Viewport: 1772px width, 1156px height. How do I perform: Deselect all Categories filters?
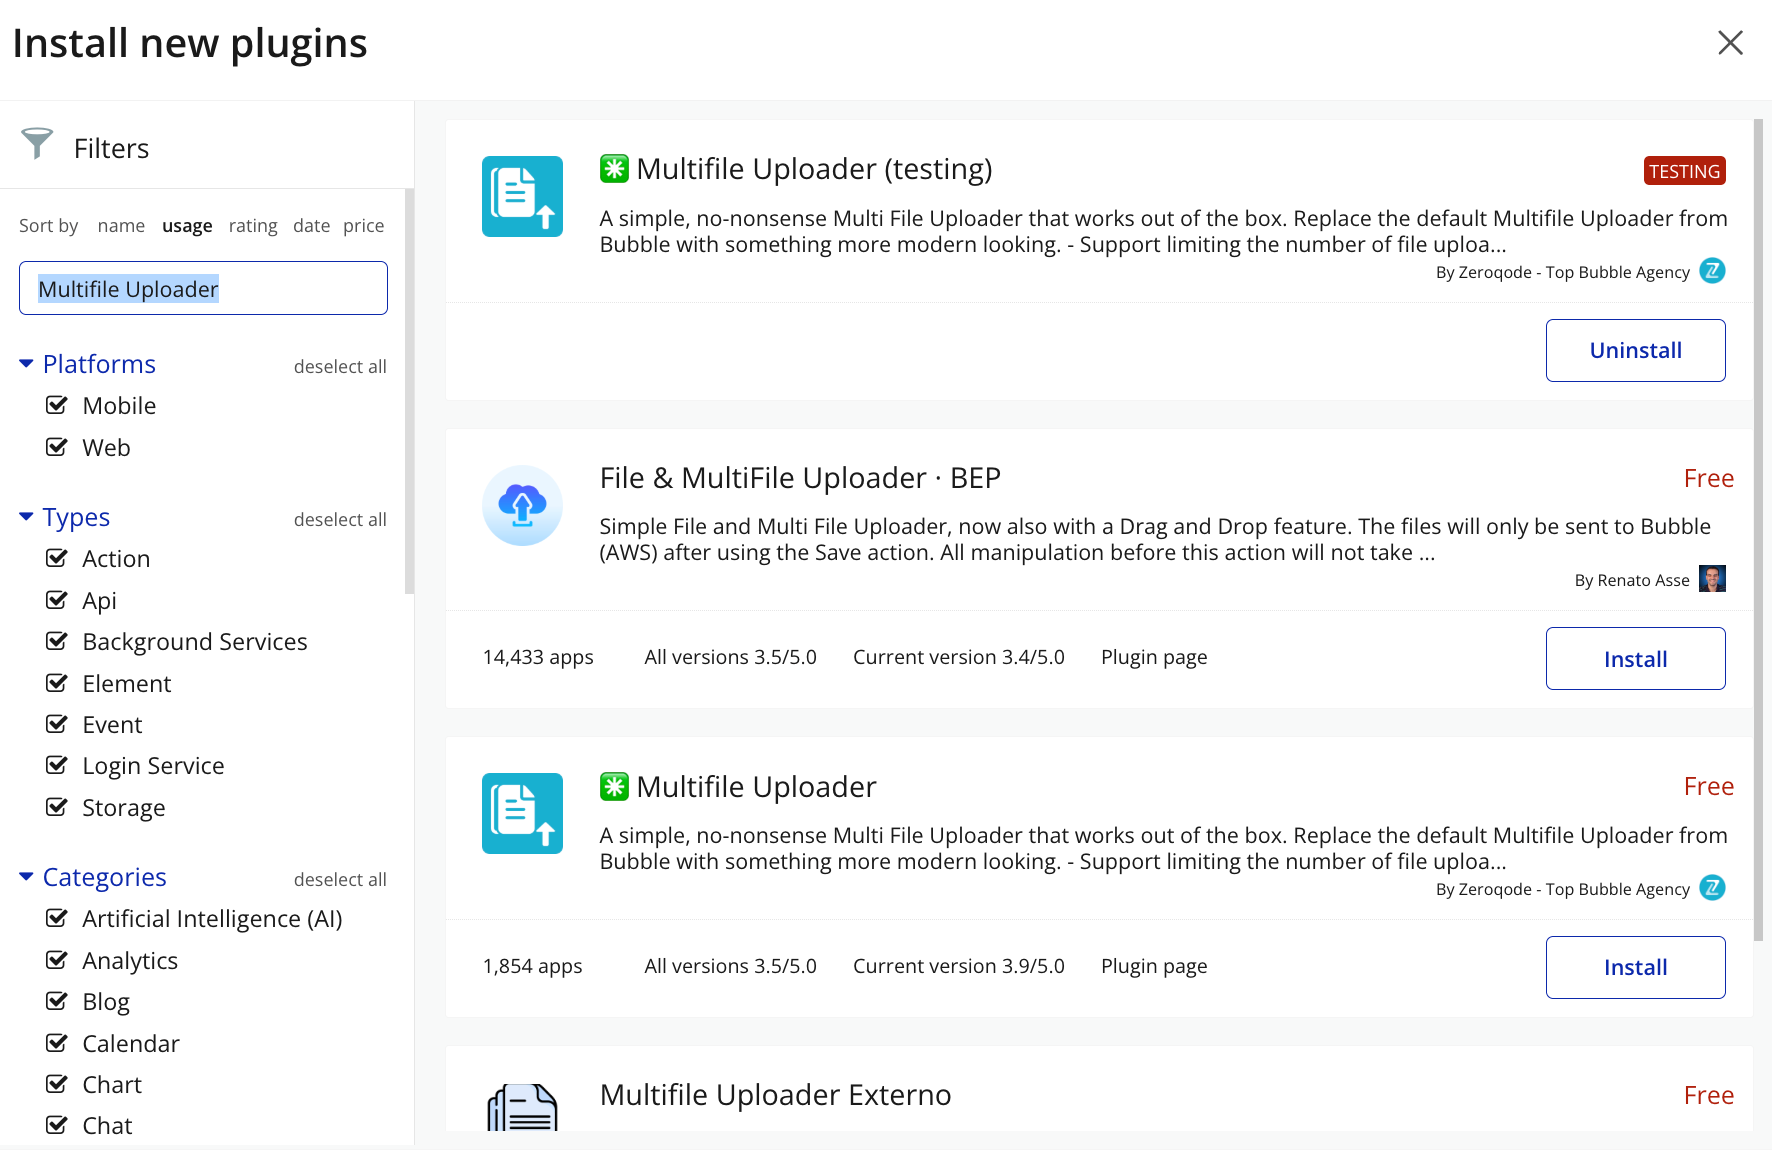[340, 880]
